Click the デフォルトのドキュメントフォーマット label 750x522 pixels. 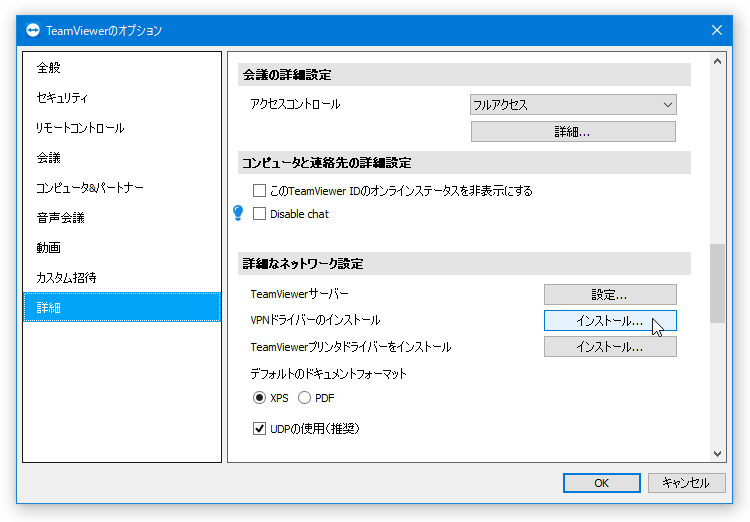coord(328,374)
